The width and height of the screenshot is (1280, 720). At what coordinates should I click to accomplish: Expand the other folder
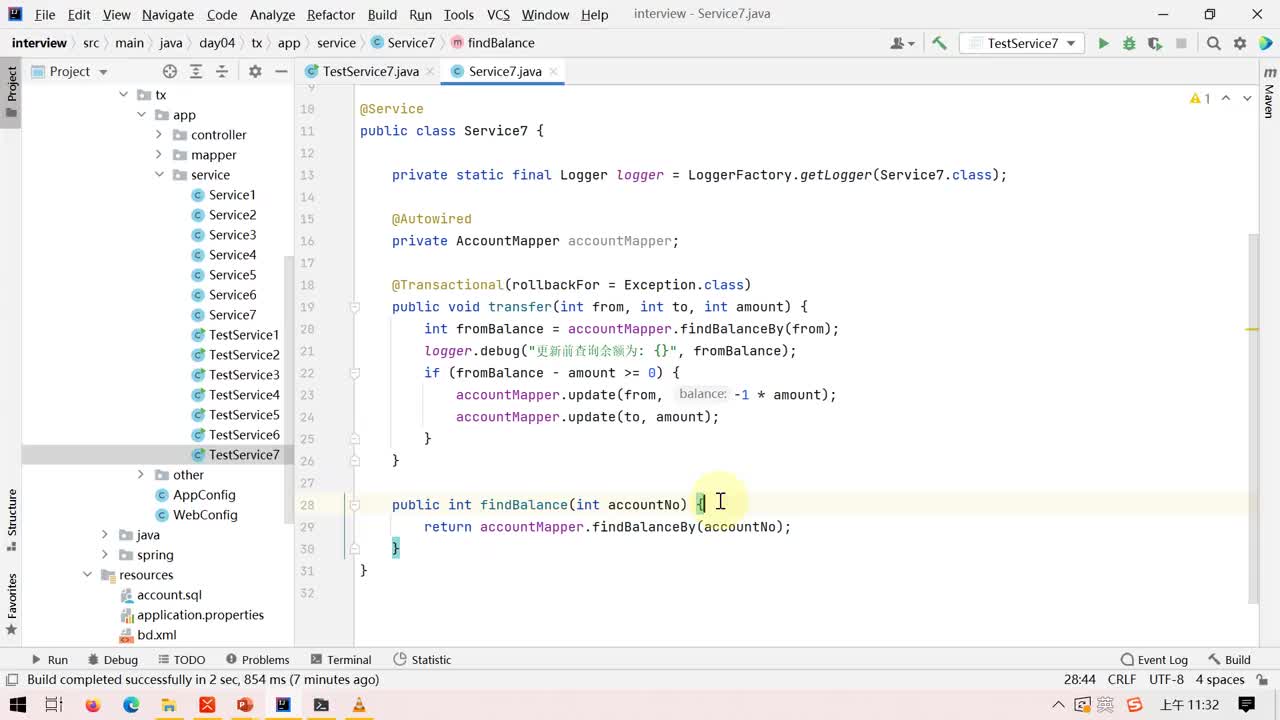(141, 475)
